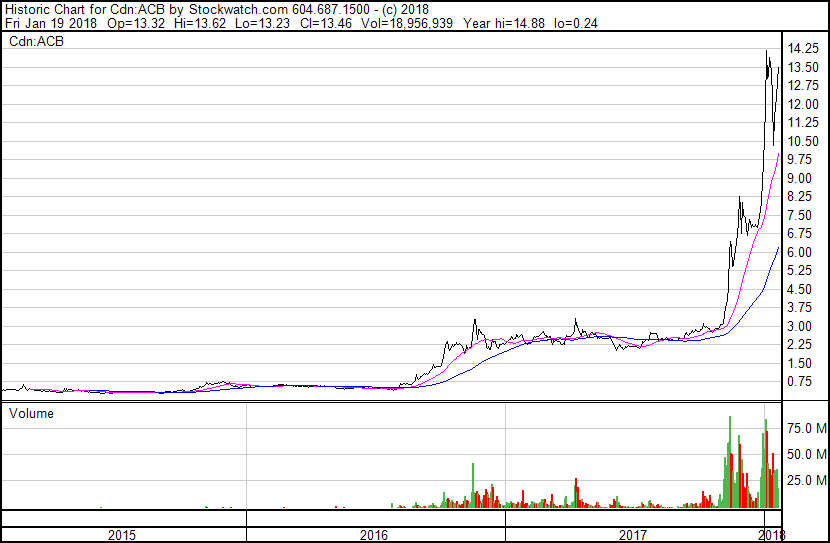Click the 25.0 M volume axis label
830x543 pixels.
click(x=807, y=480)
